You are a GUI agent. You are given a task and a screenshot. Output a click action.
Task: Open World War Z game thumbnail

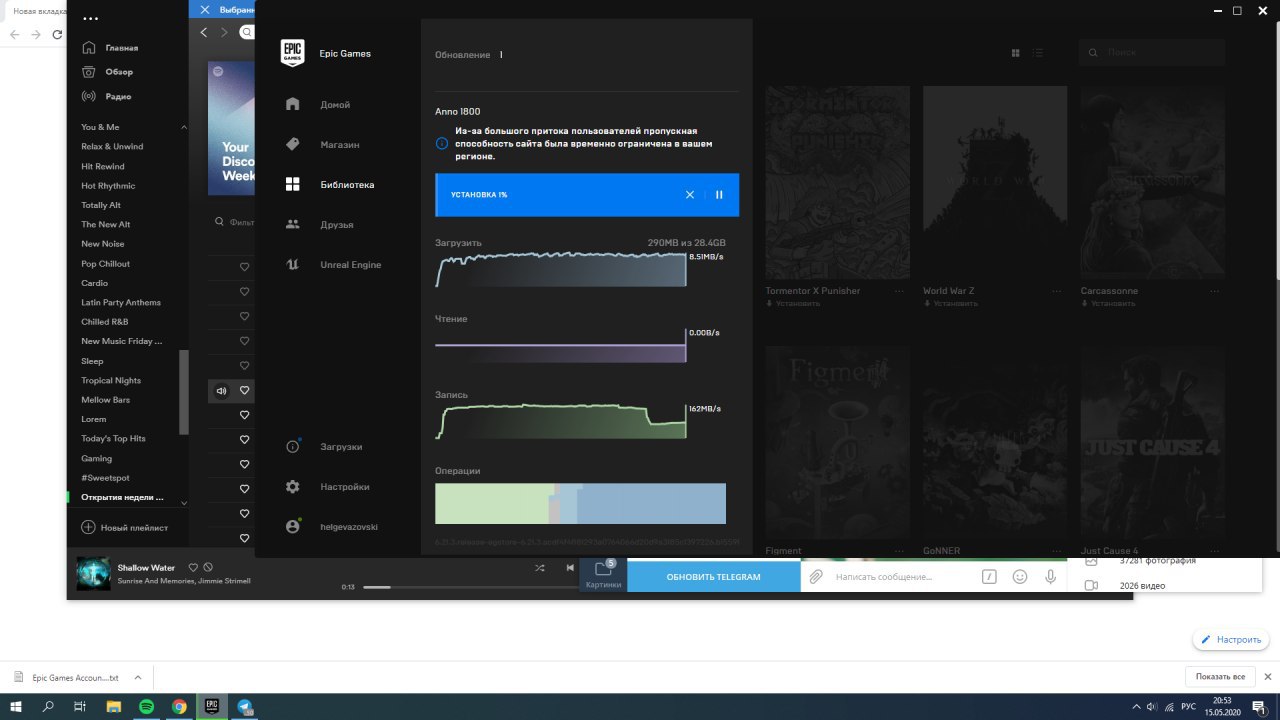coord(995,182)
